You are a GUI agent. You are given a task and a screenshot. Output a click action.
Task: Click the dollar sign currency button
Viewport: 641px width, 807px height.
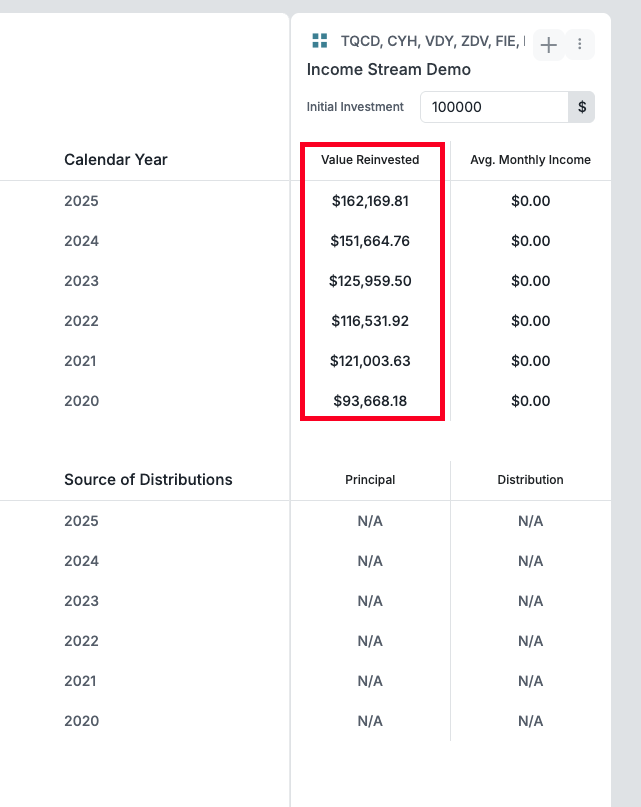[x=582, y=107]
